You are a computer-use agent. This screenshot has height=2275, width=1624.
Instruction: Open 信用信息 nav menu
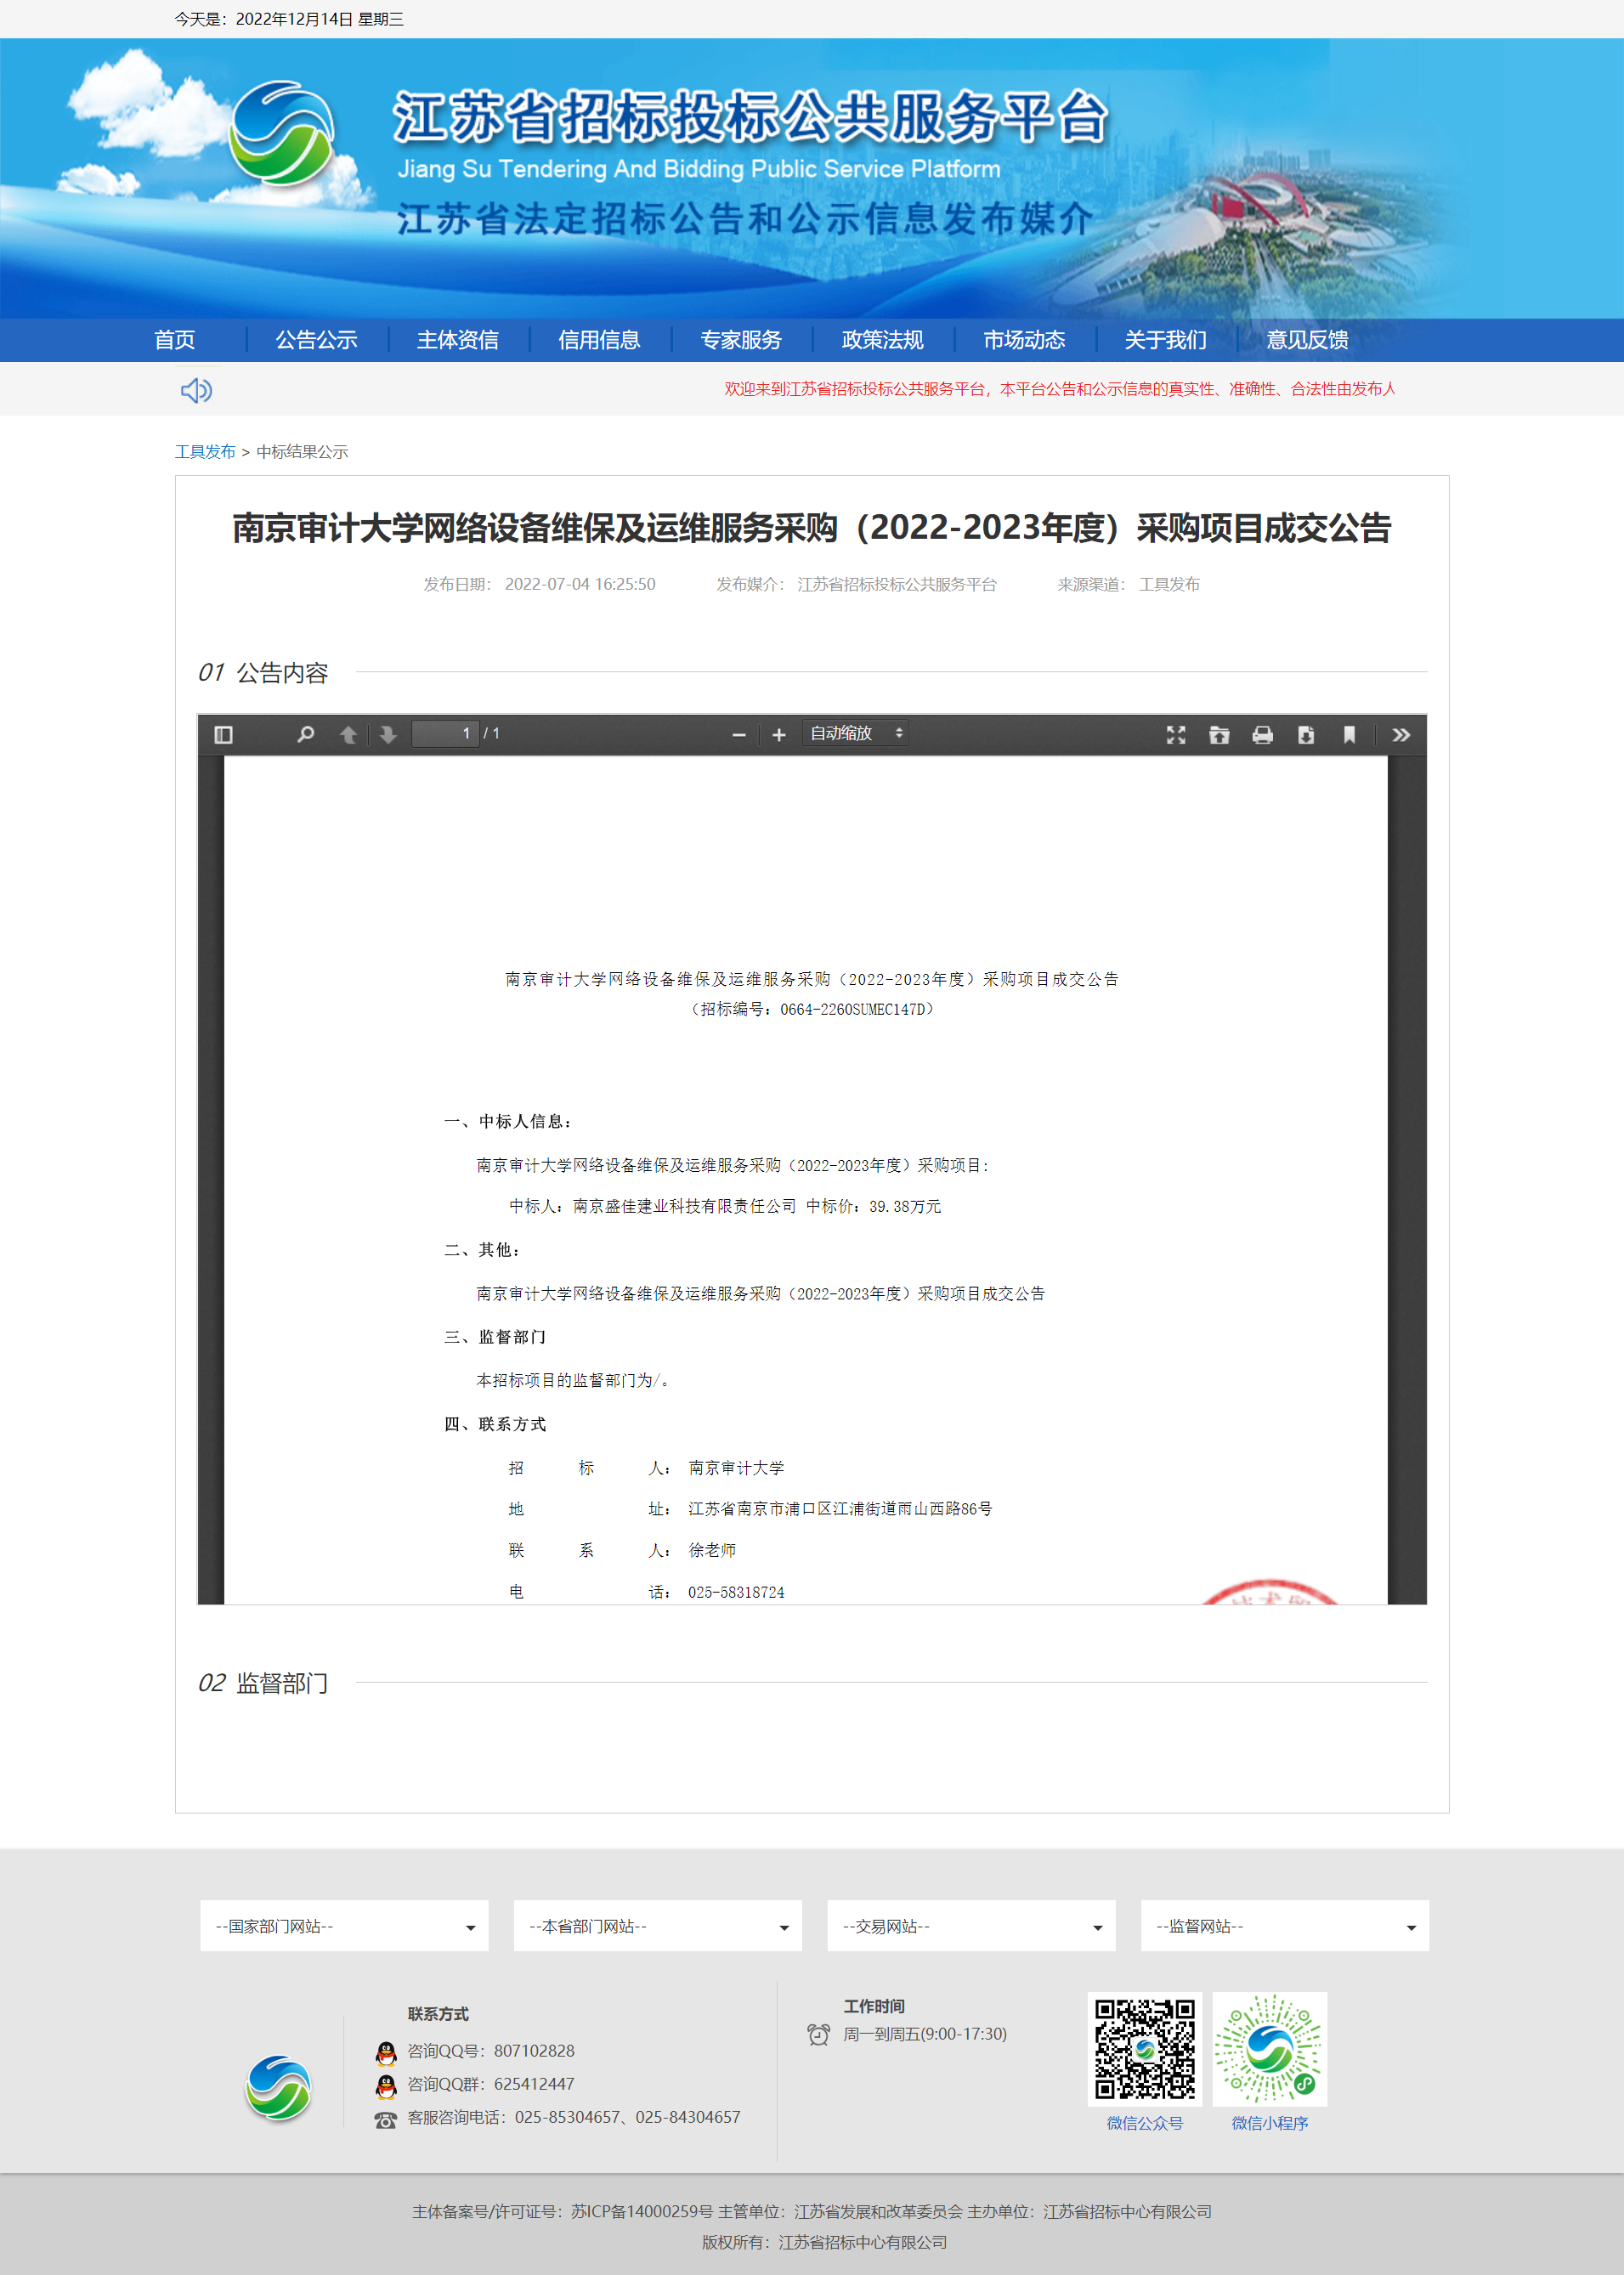tap(600, 340)
